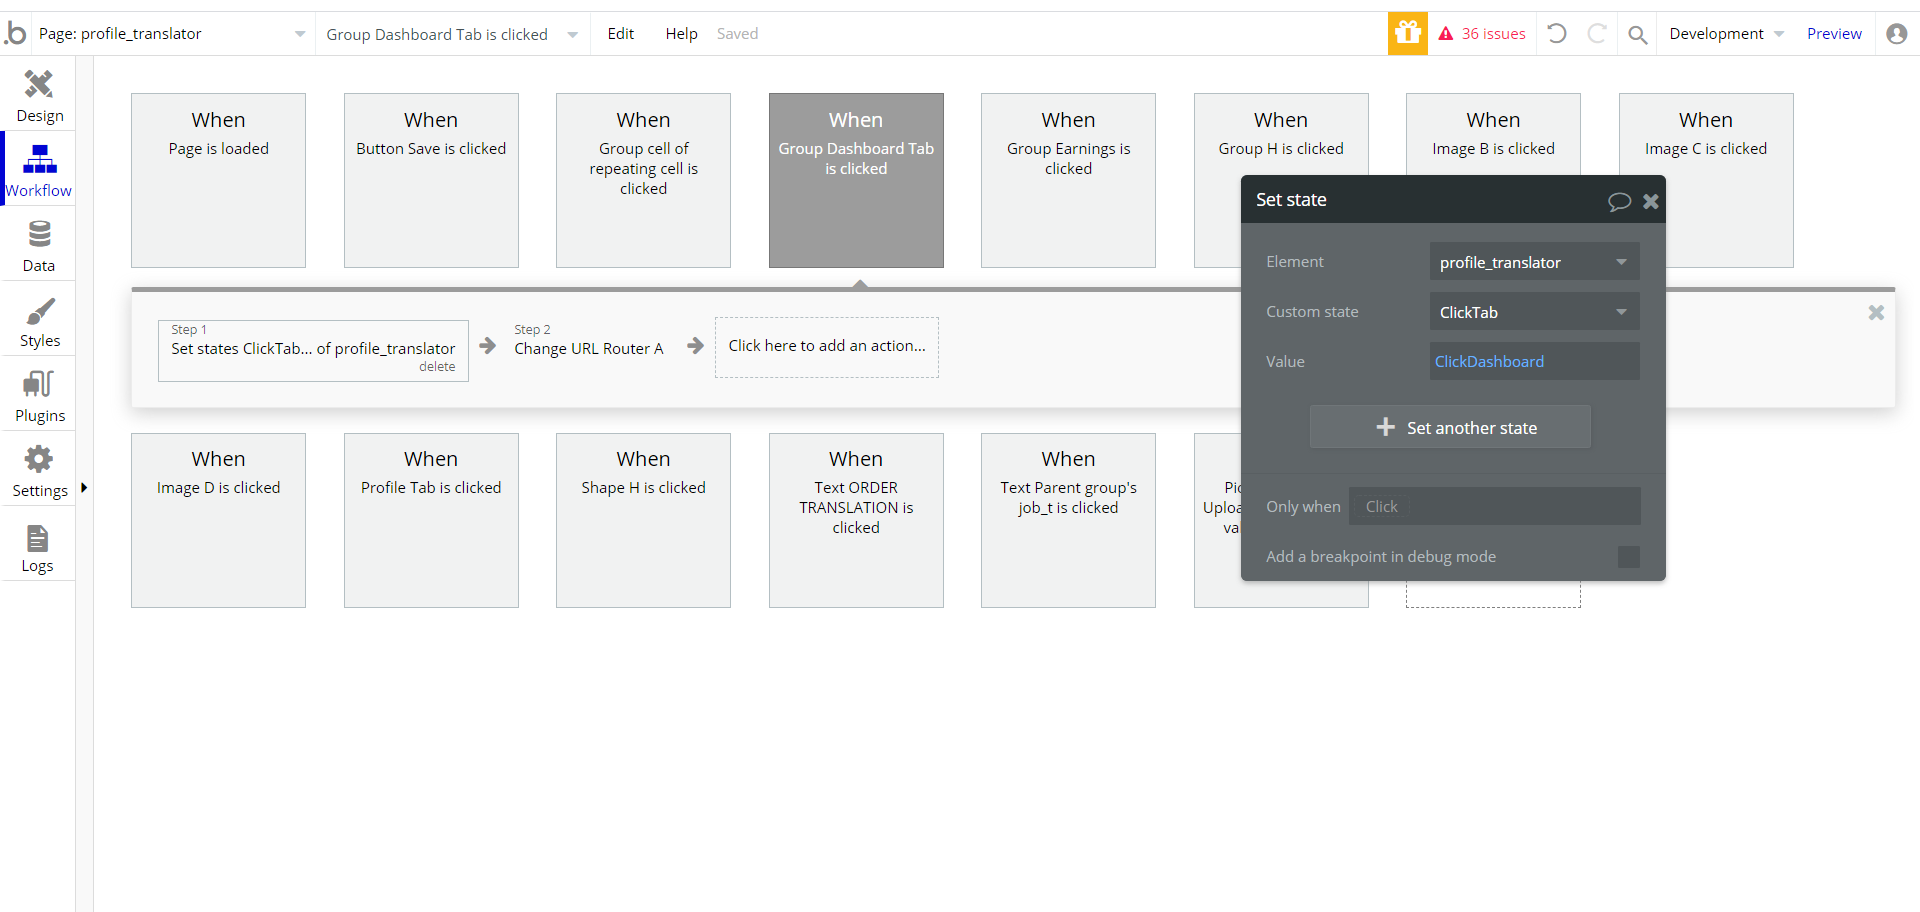Open the user account avatar menu
Image resolution: width=1920 pixels, height=912 pixels.
click(1896, 34)
